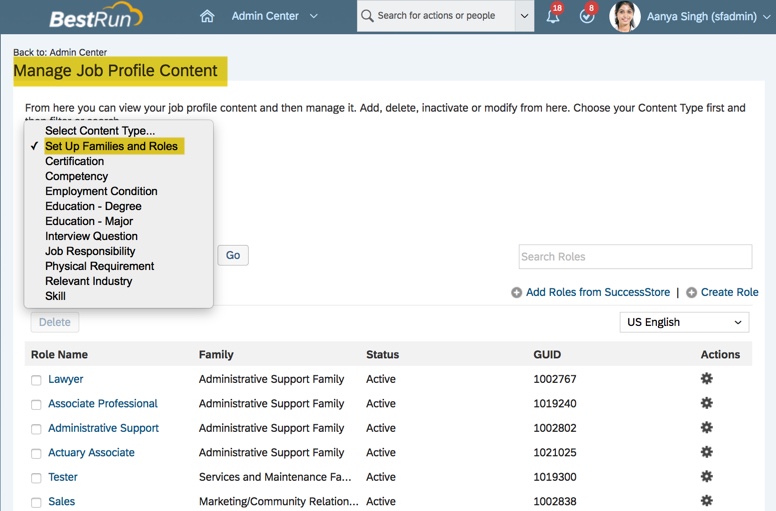Open the US English language dropdown
The image size is (776, 511).
coord(684,322)
